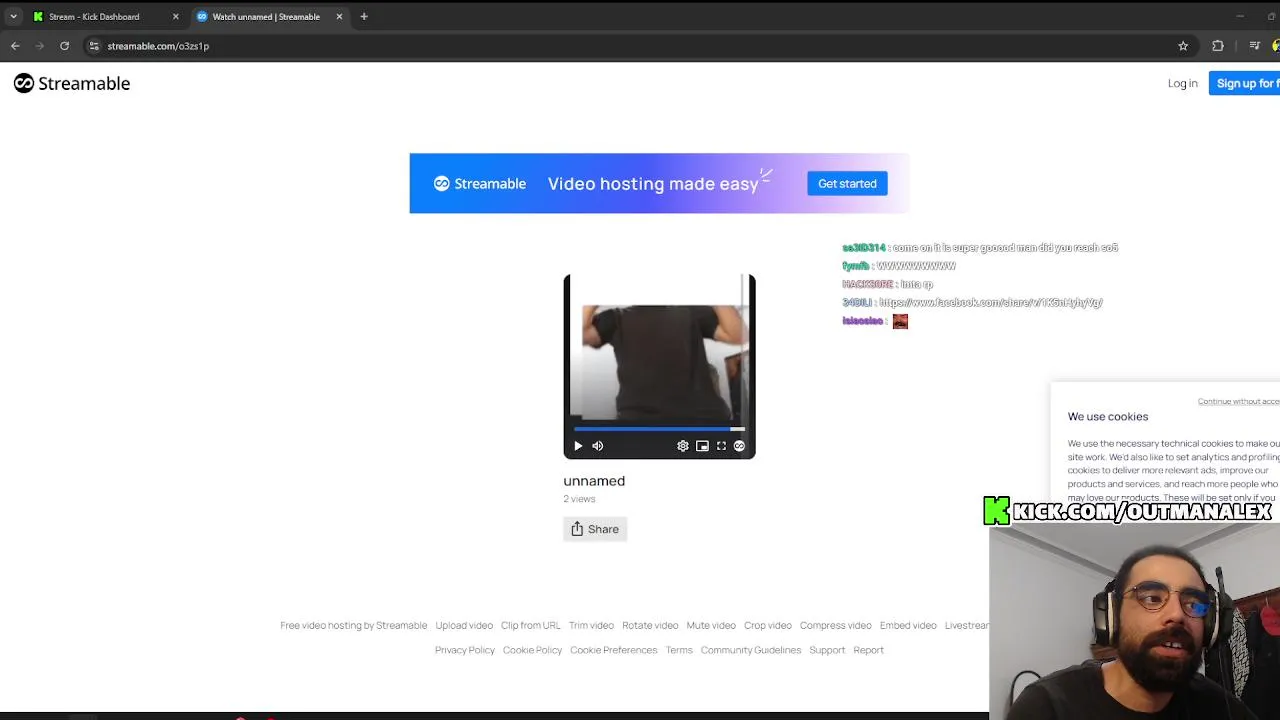Open Upload video footer link

[464, 625]
